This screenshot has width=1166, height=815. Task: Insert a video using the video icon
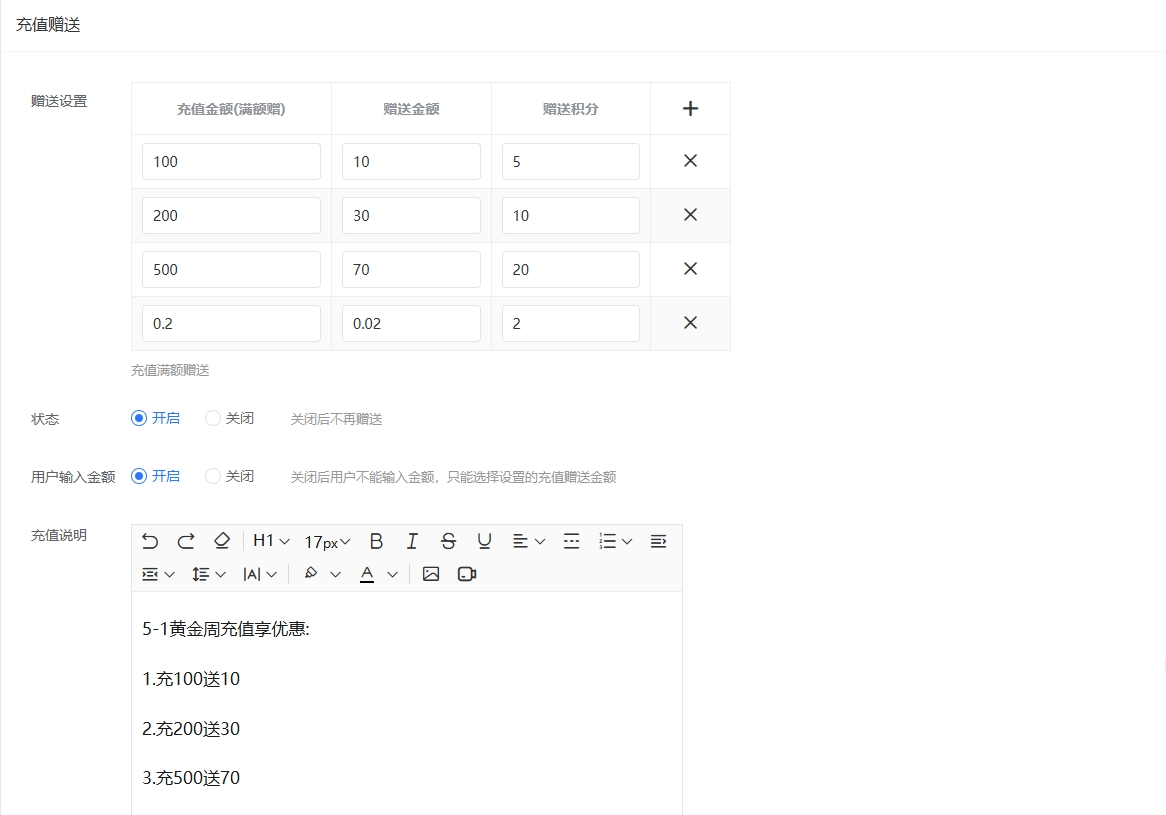(467, 574)
